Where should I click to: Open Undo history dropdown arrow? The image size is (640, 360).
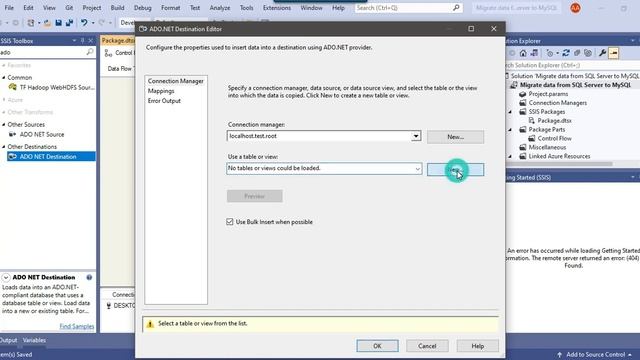pos(93,23)
